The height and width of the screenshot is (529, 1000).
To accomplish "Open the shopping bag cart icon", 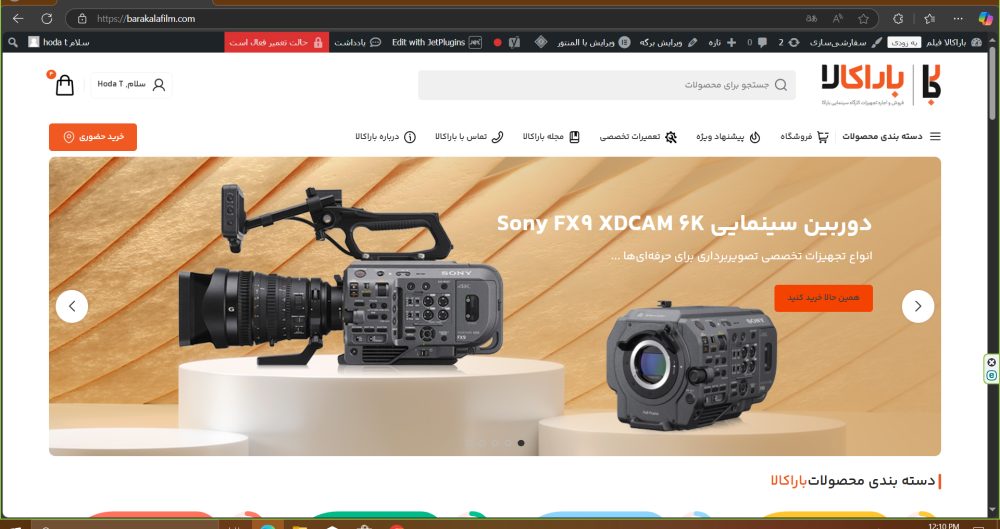I will 64,84.
